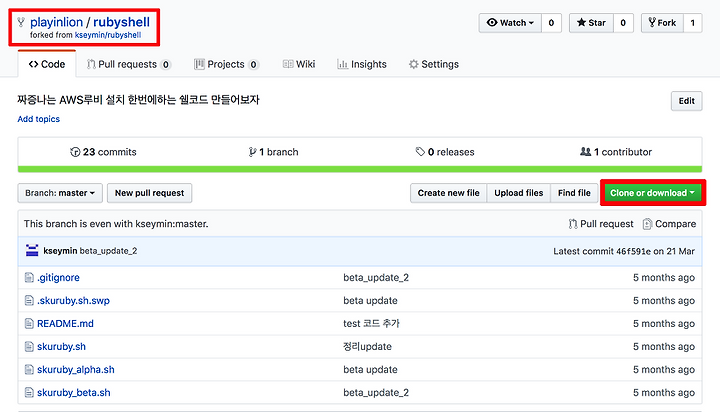Open the .gitignore file
The width and height of the screenshot is (720, 412).
tap(58, 277)
